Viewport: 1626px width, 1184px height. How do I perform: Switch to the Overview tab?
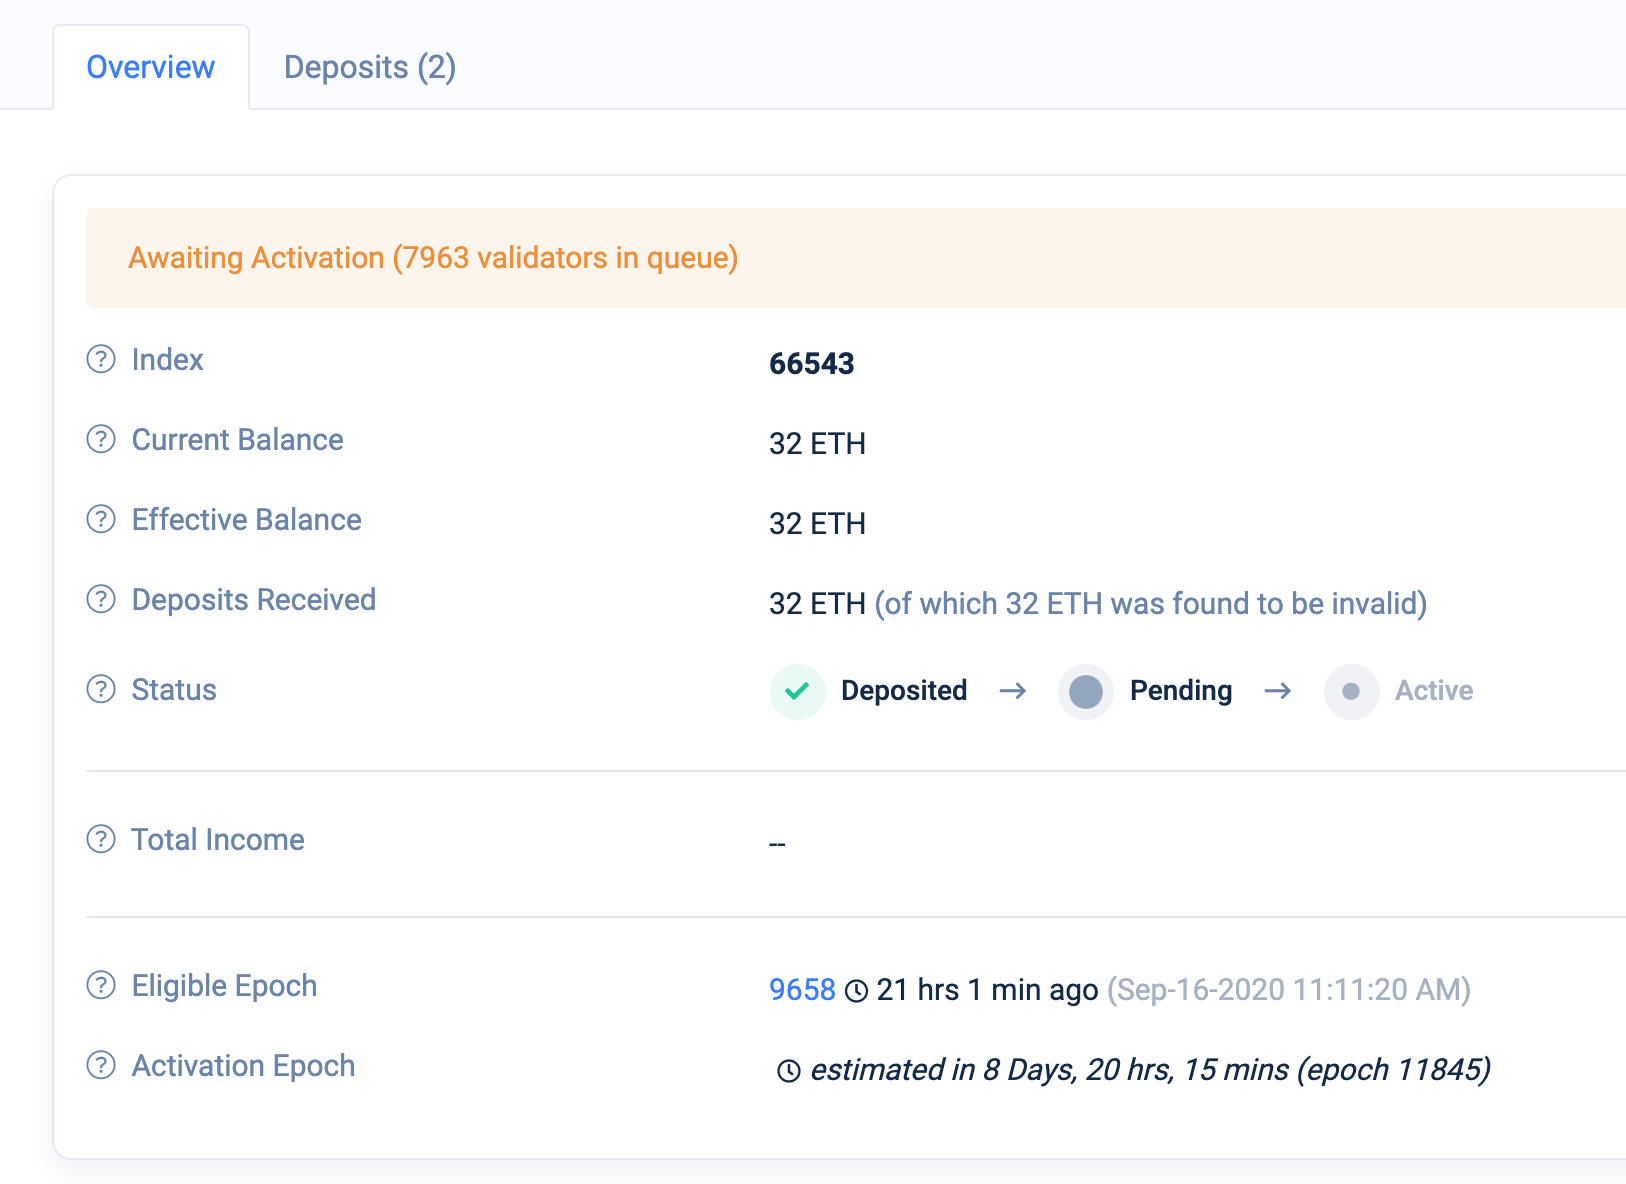click(150, 66)
